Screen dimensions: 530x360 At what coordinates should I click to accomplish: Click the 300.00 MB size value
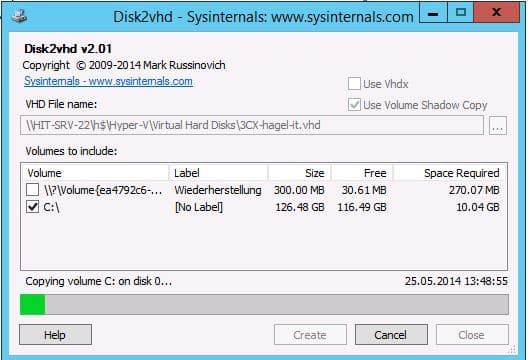pos(299,190)
